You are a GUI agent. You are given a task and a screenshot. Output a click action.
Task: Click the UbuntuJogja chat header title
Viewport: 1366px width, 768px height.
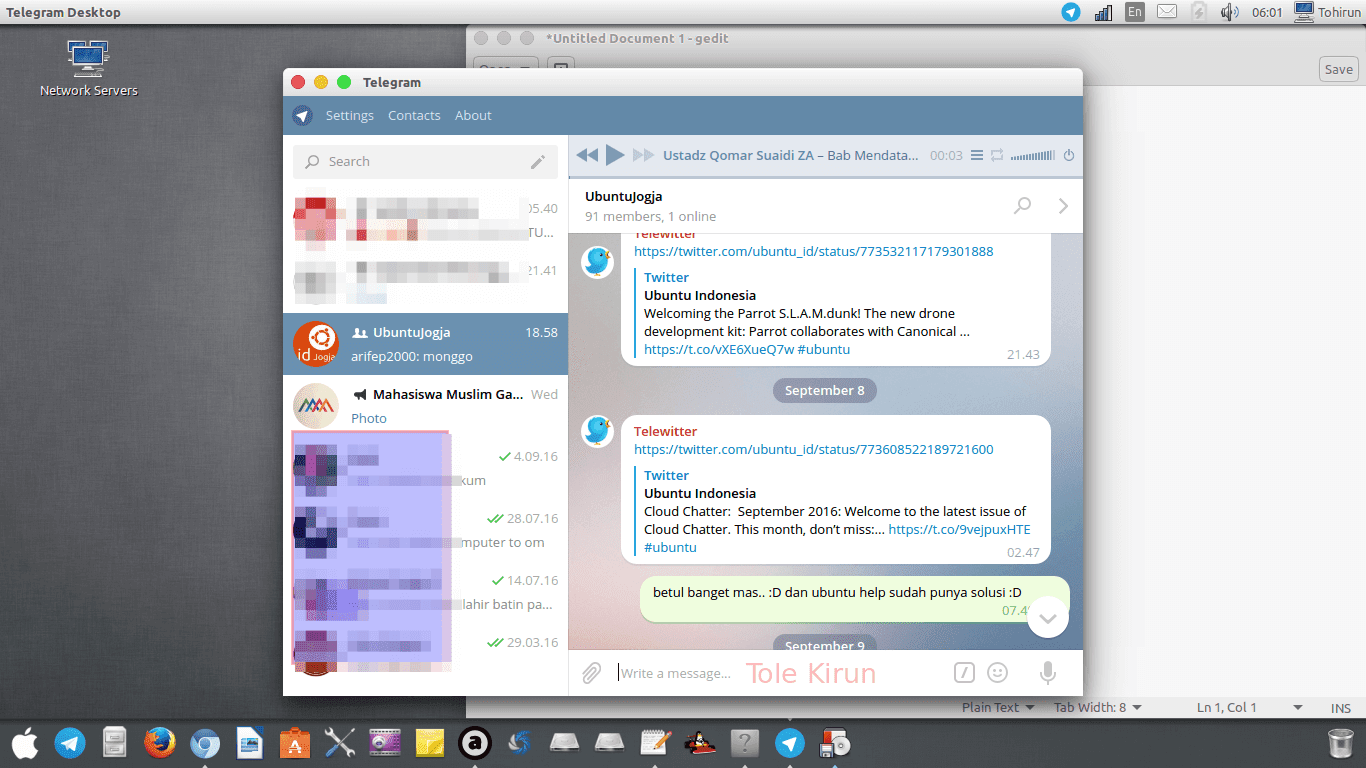coord(623,196)
